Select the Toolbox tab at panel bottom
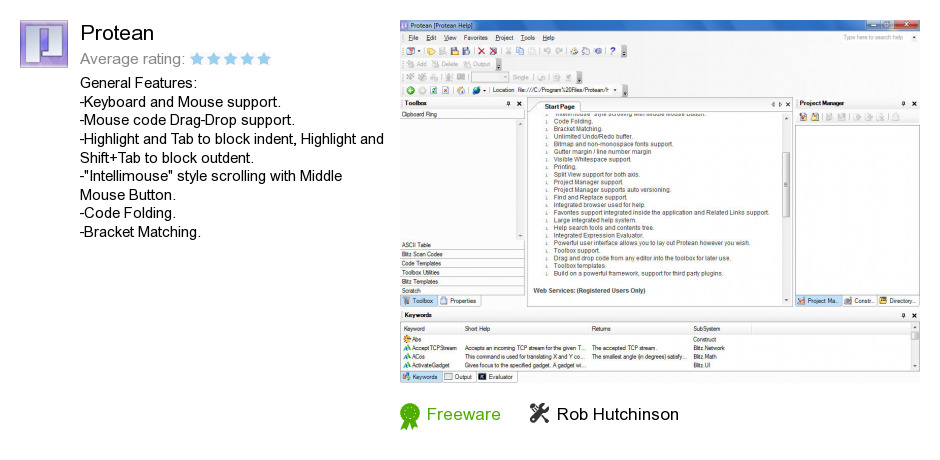 coord(418,300)
